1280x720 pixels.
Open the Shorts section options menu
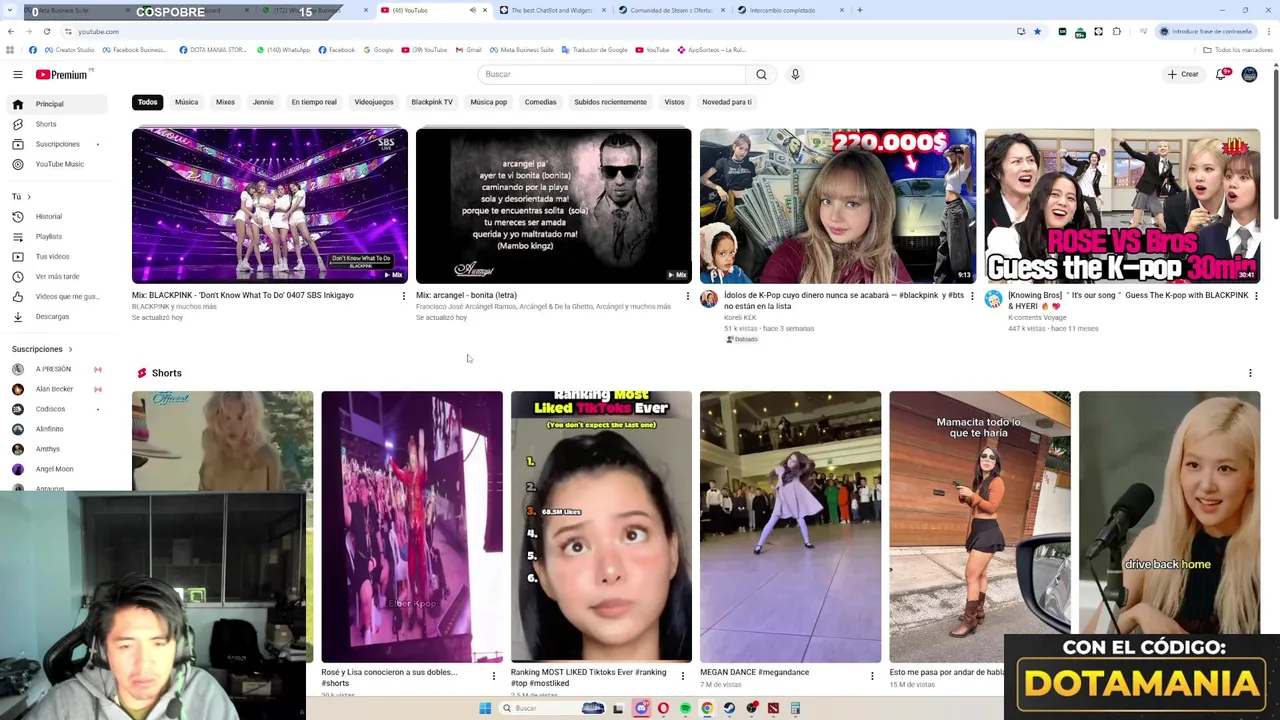click(1250, 373)
